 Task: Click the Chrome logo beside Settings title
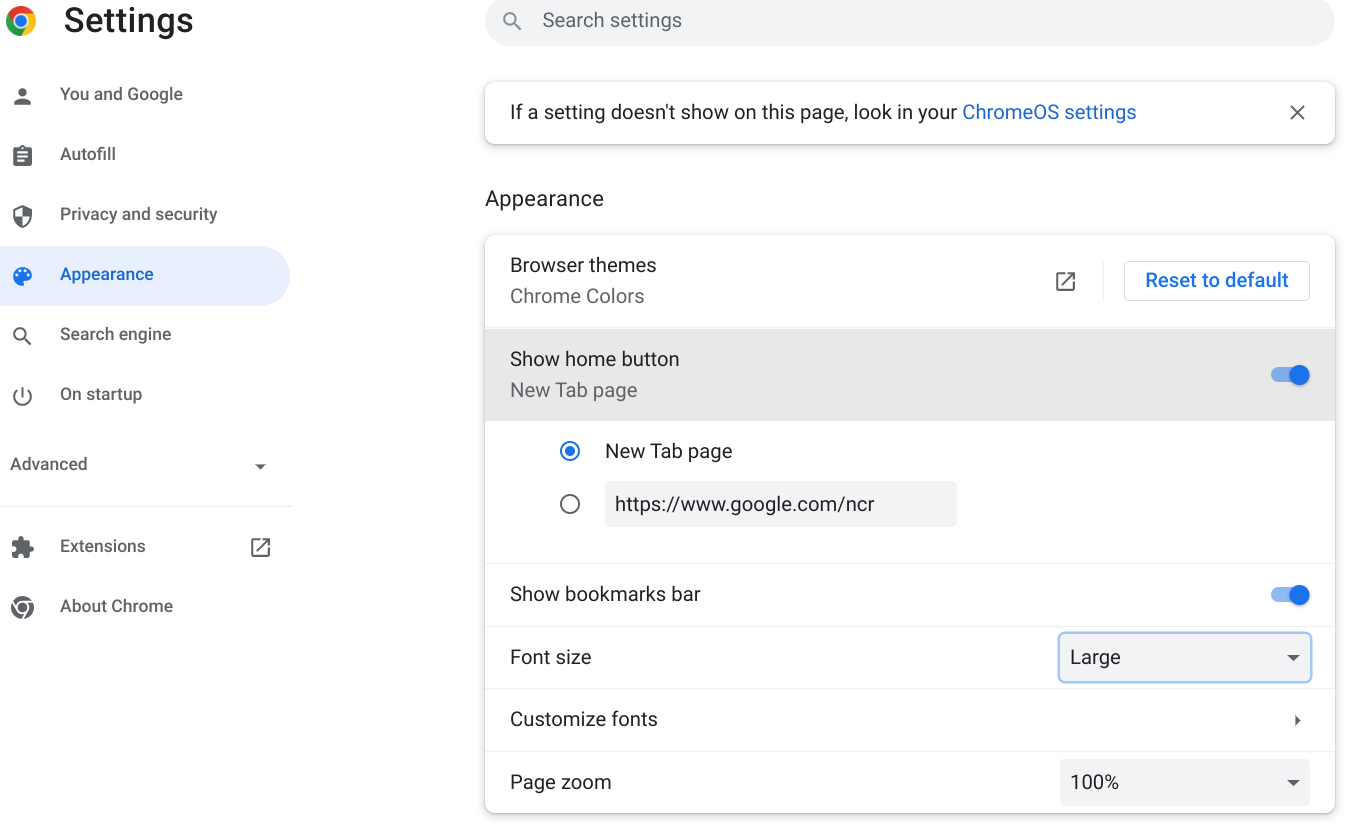(21, 21)
